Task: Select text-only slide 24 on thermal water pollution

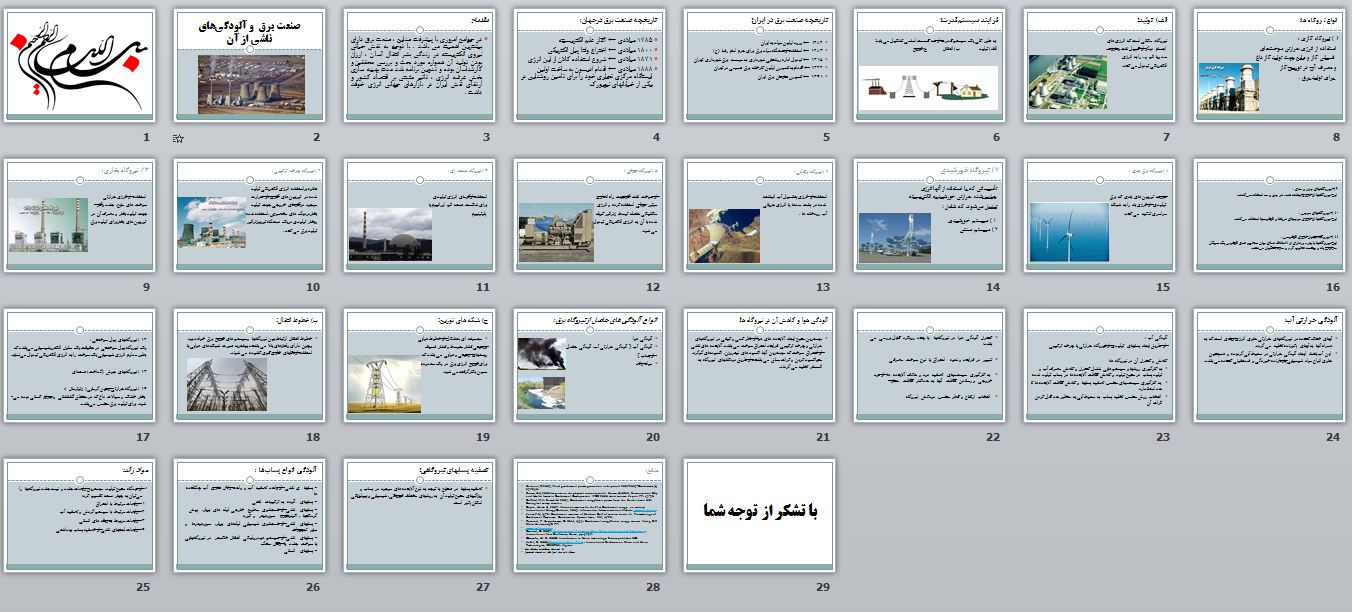Action: [1270, 366]
